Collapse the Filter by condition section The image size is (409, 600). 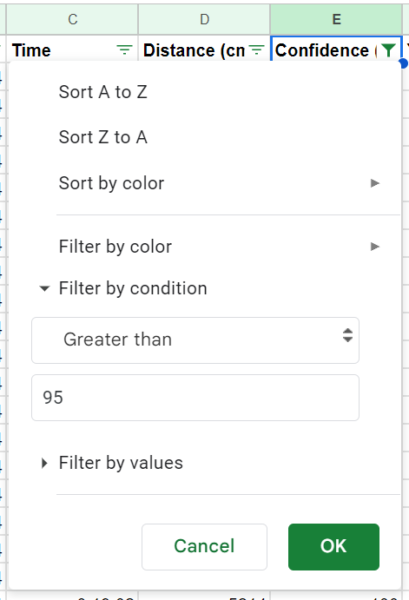coord(44,289)
